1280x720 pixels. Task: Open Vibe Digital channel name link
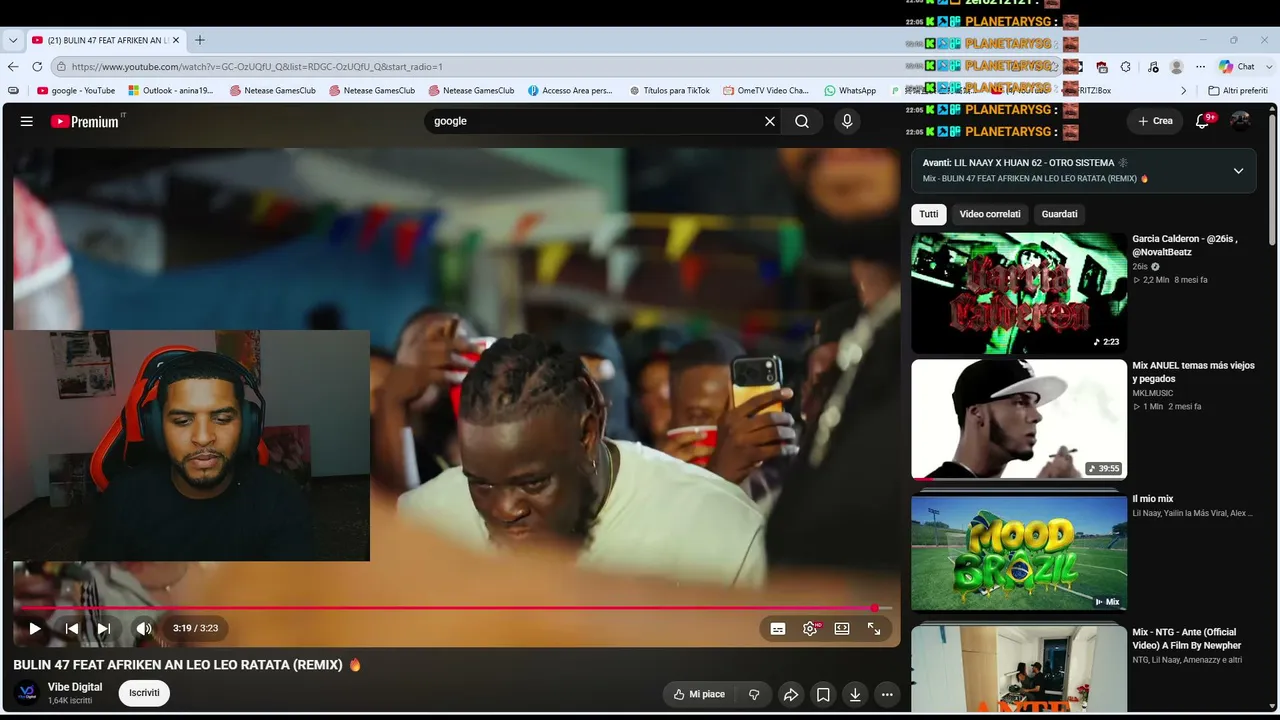point(75,687)
